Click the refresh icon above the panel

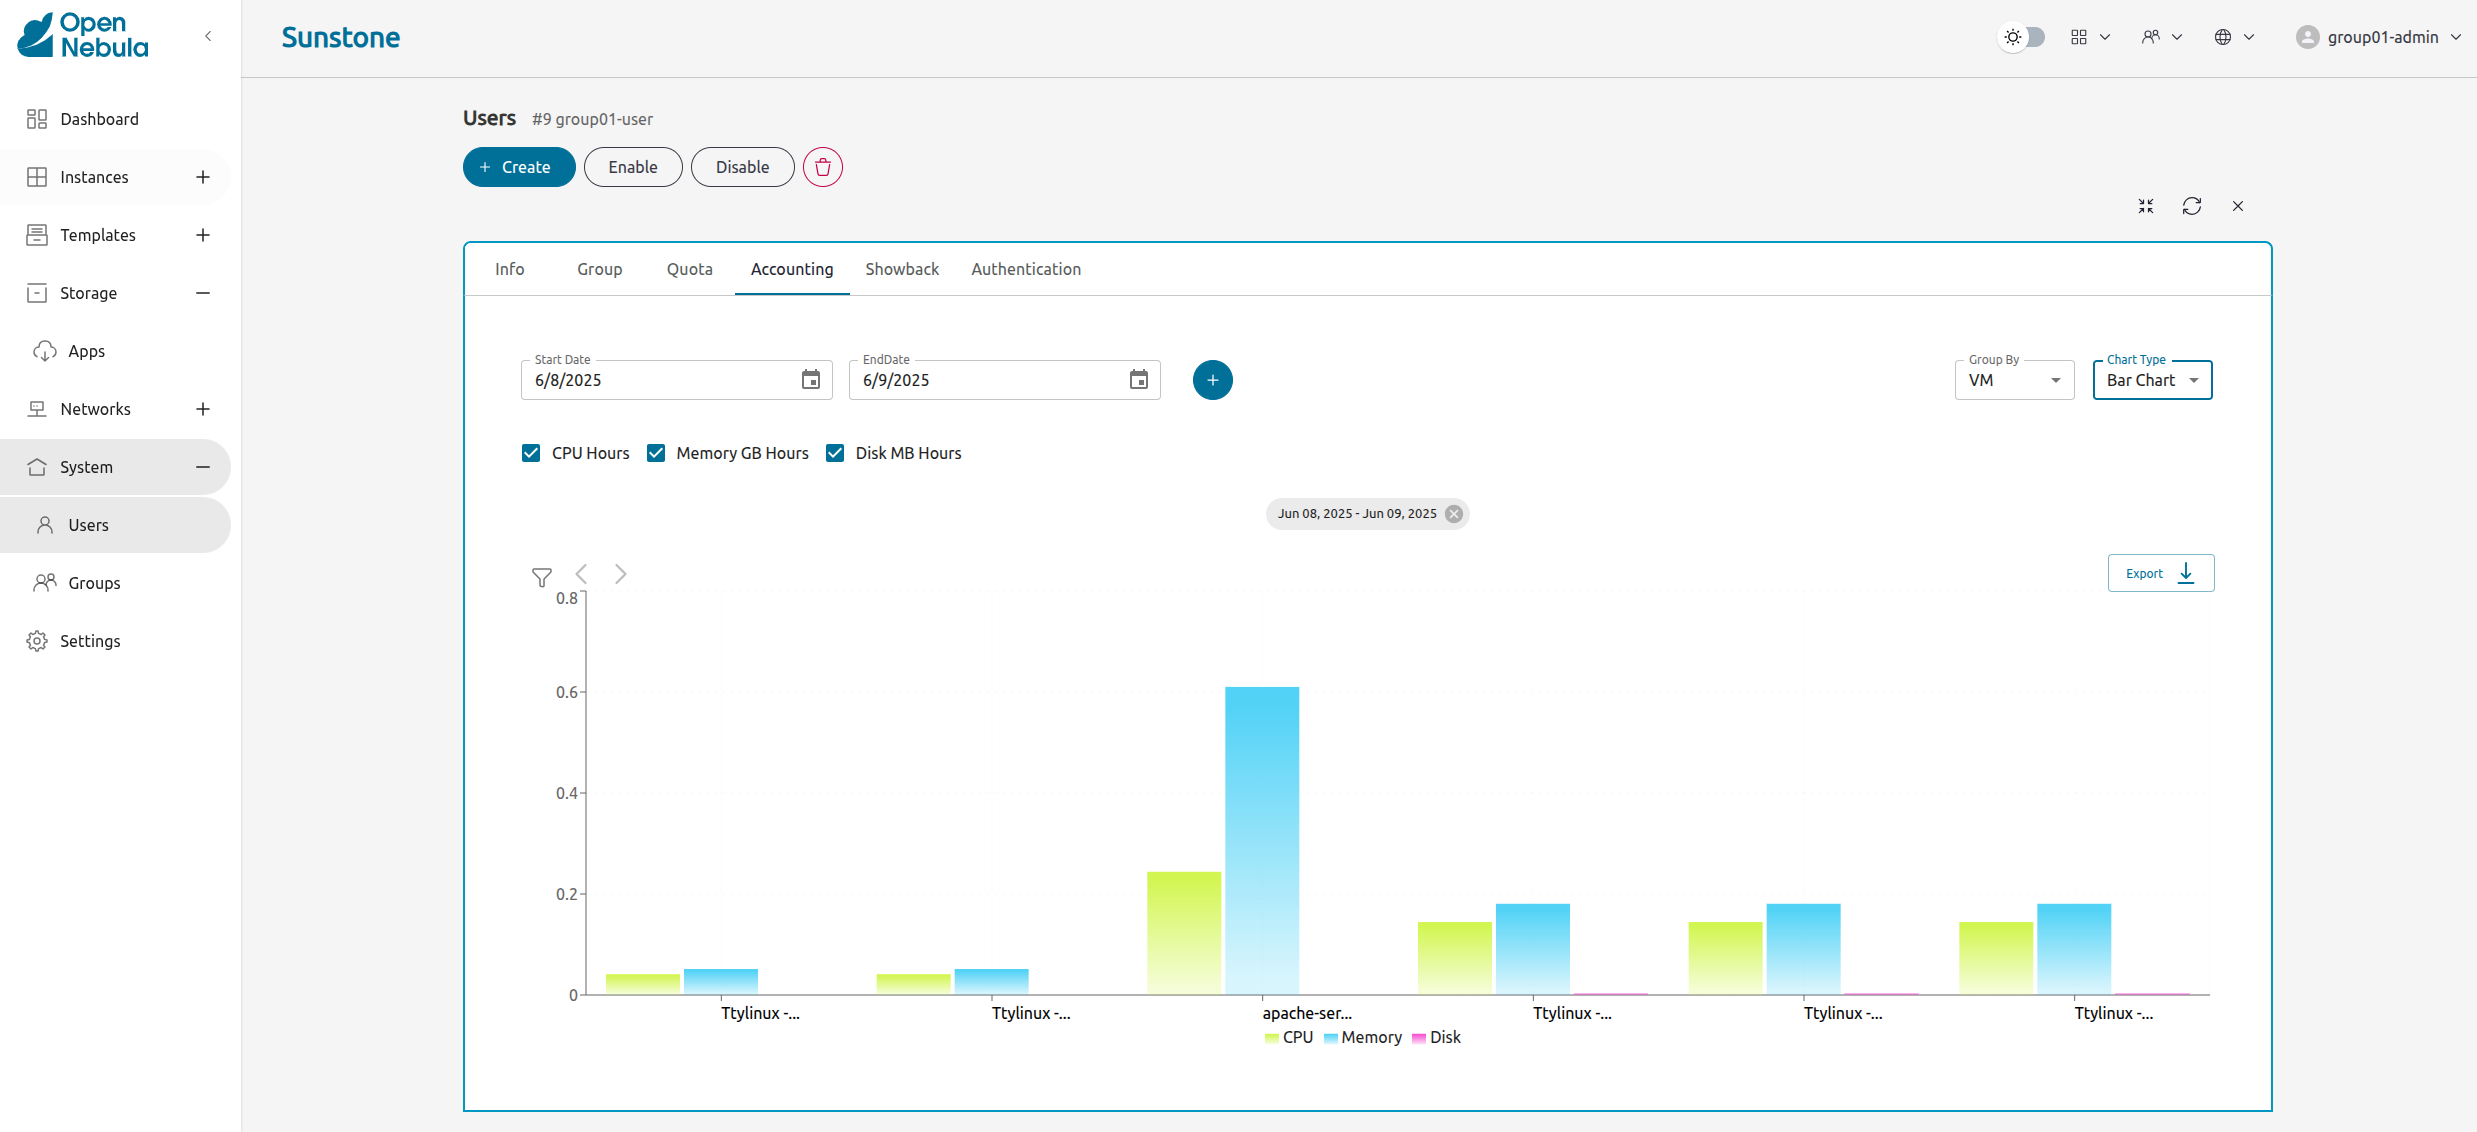[2191, 206]
